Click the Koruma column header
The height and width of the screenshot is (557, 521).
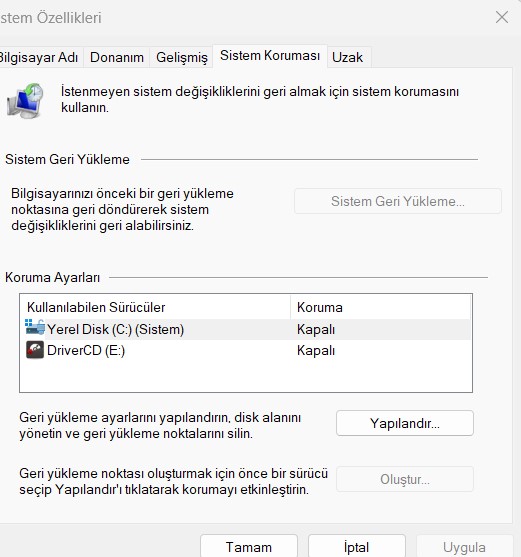tap(381, 307)
